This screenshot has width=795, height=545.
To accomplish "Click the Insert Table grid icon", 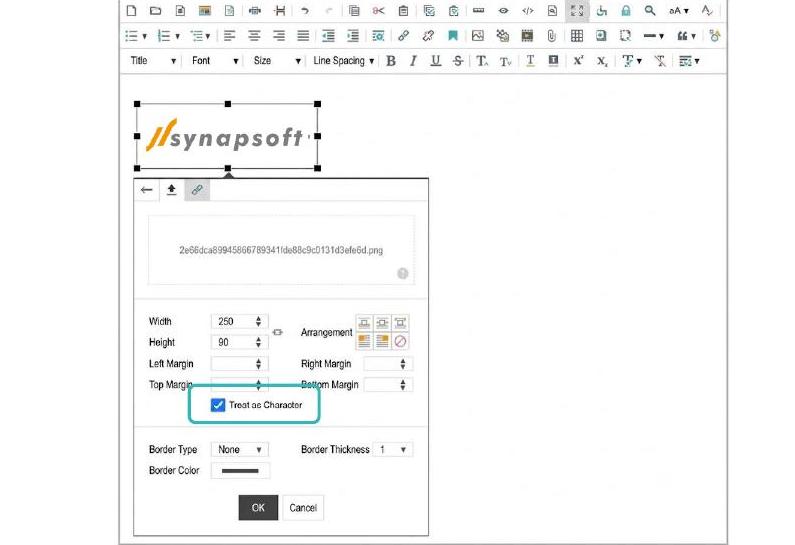I will click(577, 35).
